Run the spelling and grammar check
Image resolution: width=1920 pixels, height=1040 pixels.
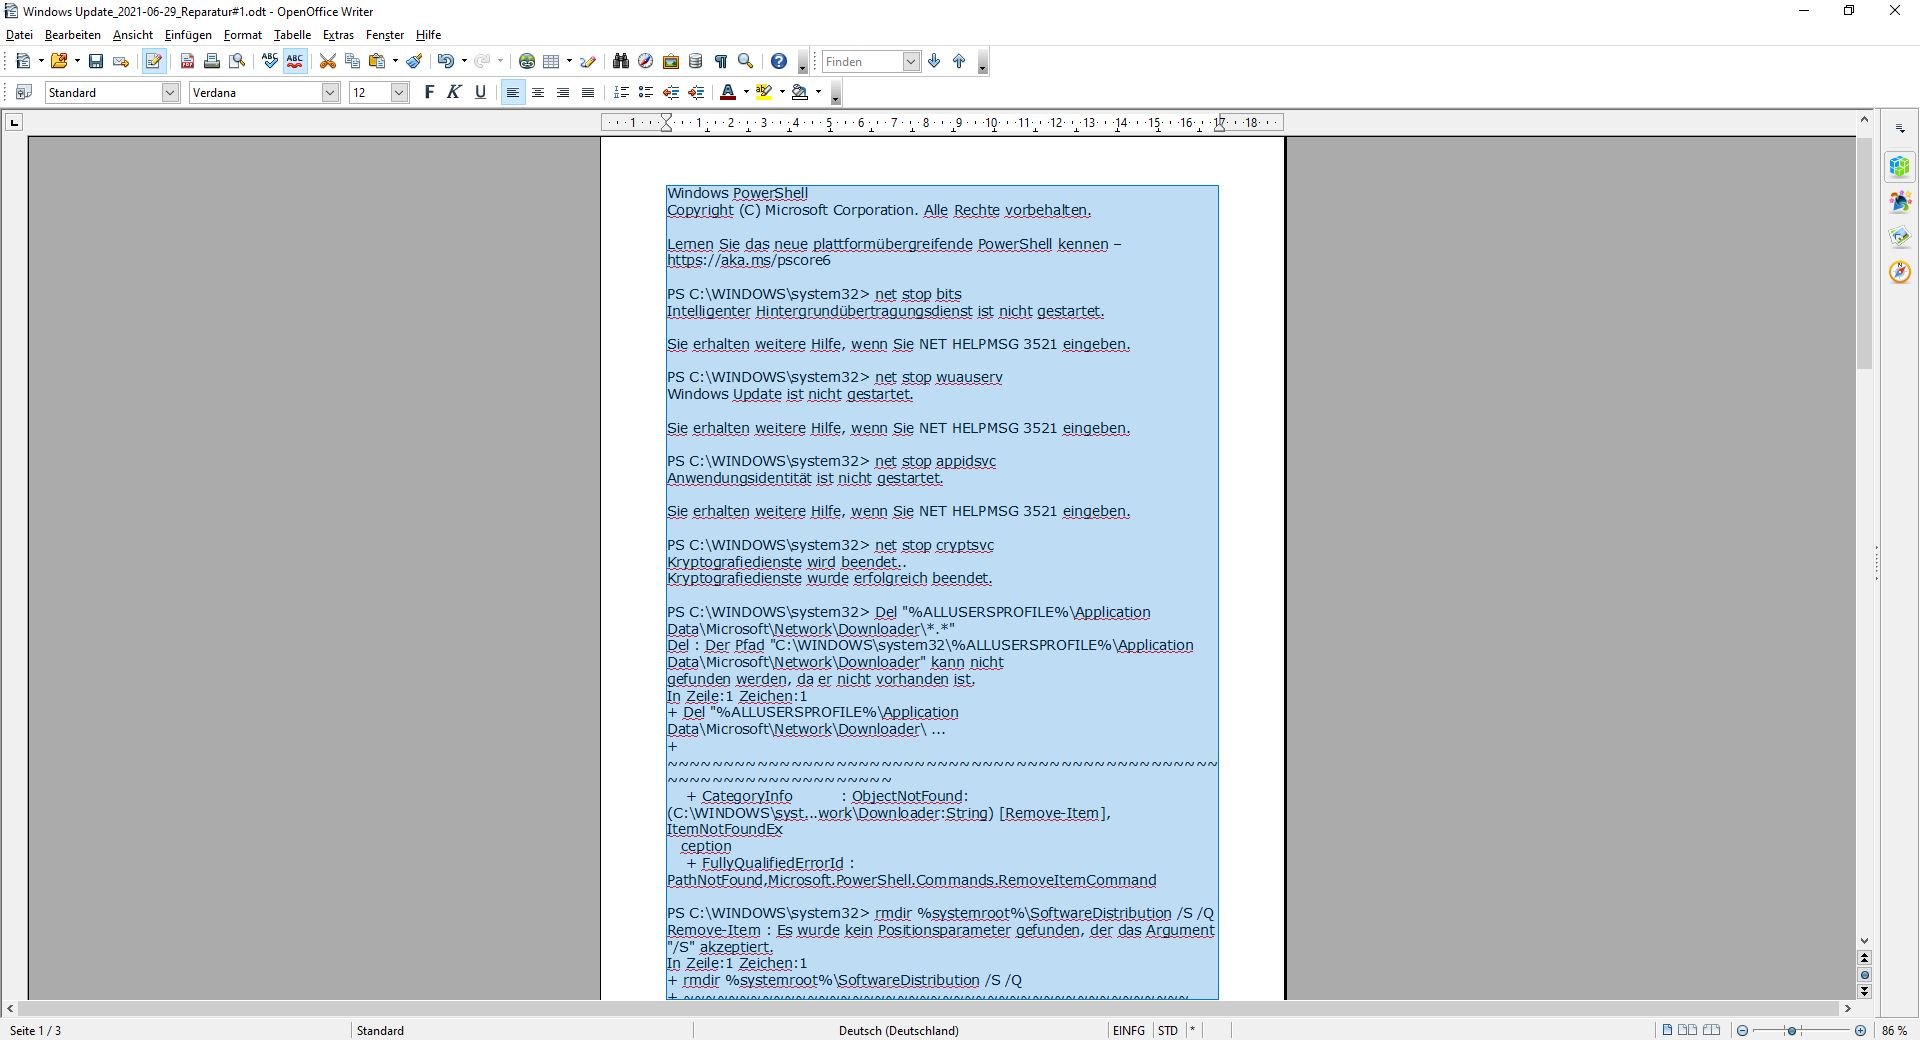pos(270,62)
